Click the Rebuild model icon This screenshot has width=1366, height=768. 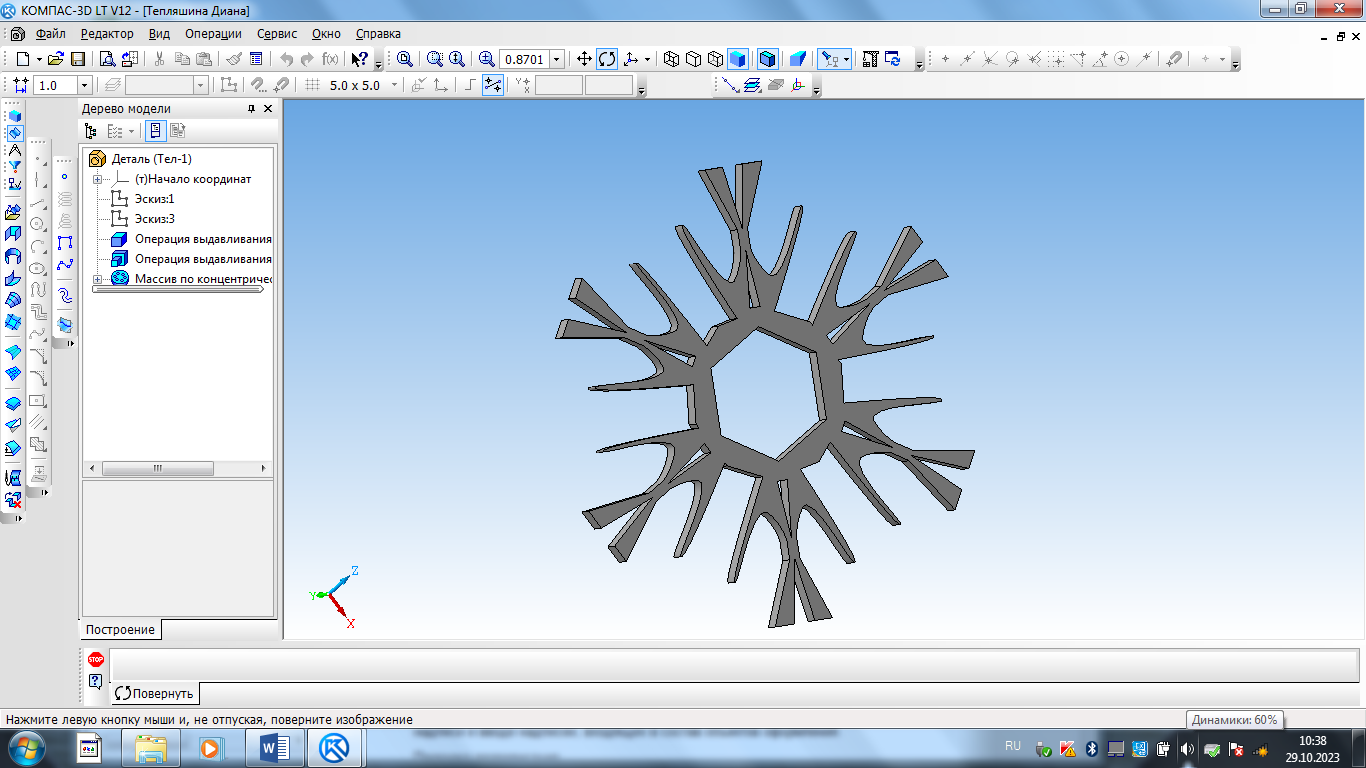pos(893,59)
